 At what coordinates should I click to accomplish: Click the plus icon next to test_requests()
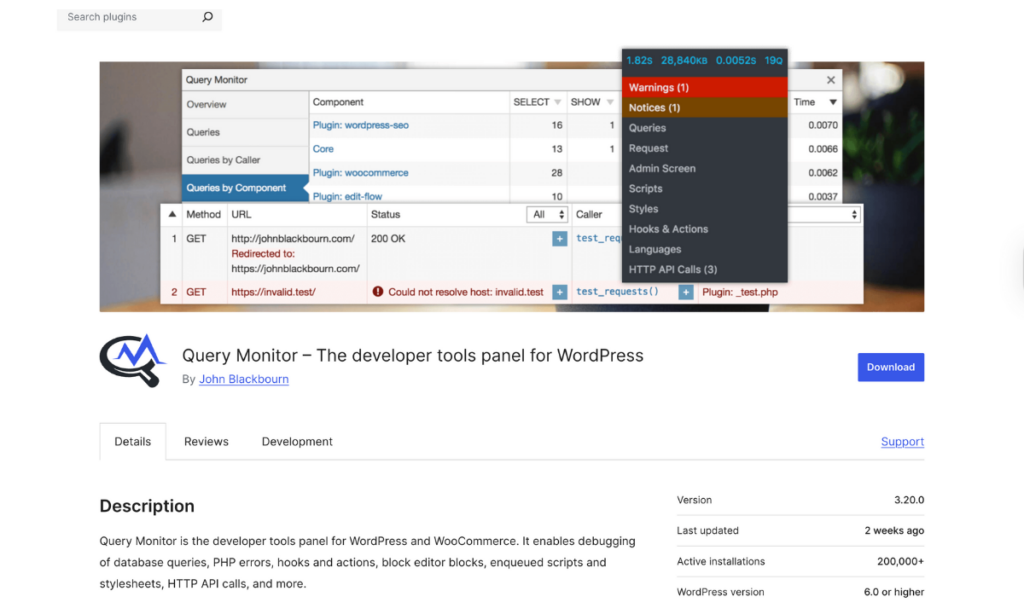click(x=687, y=292)
